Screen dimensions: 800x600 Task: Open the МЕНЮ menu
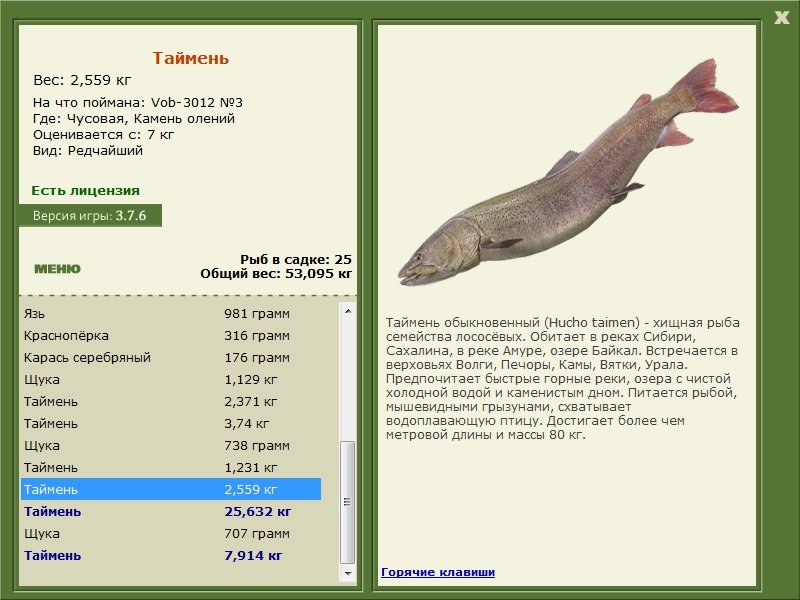coord(57,269)
